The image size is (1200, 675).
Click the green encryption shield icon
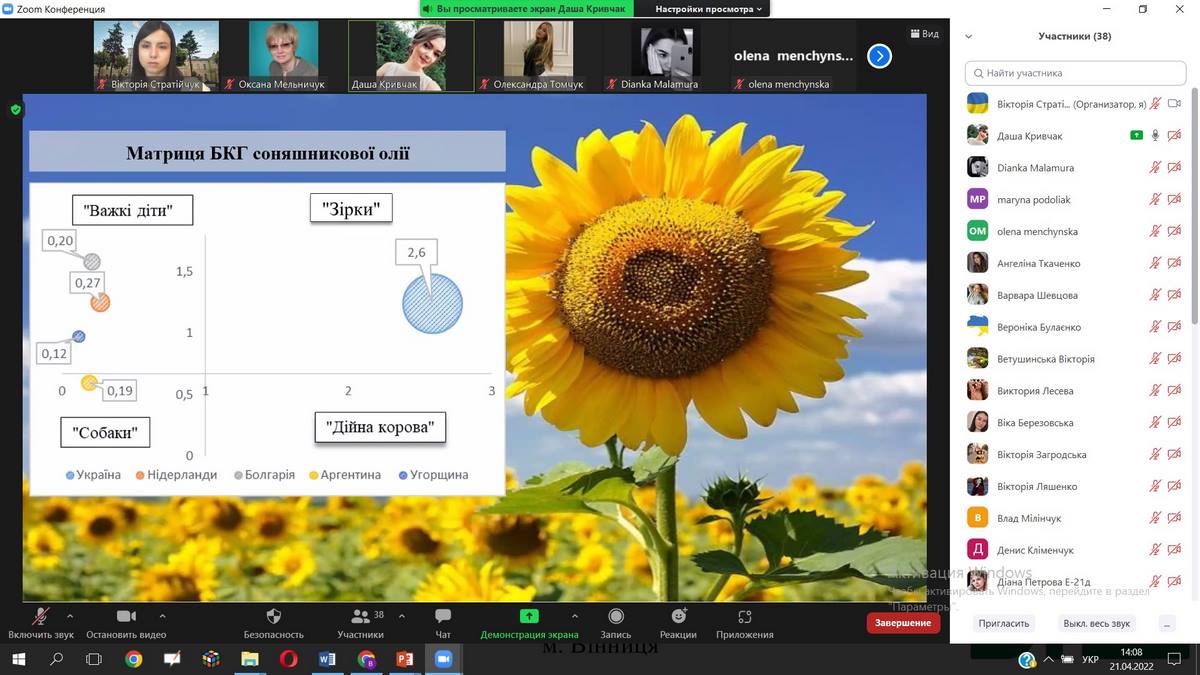[x=16, y=109]
